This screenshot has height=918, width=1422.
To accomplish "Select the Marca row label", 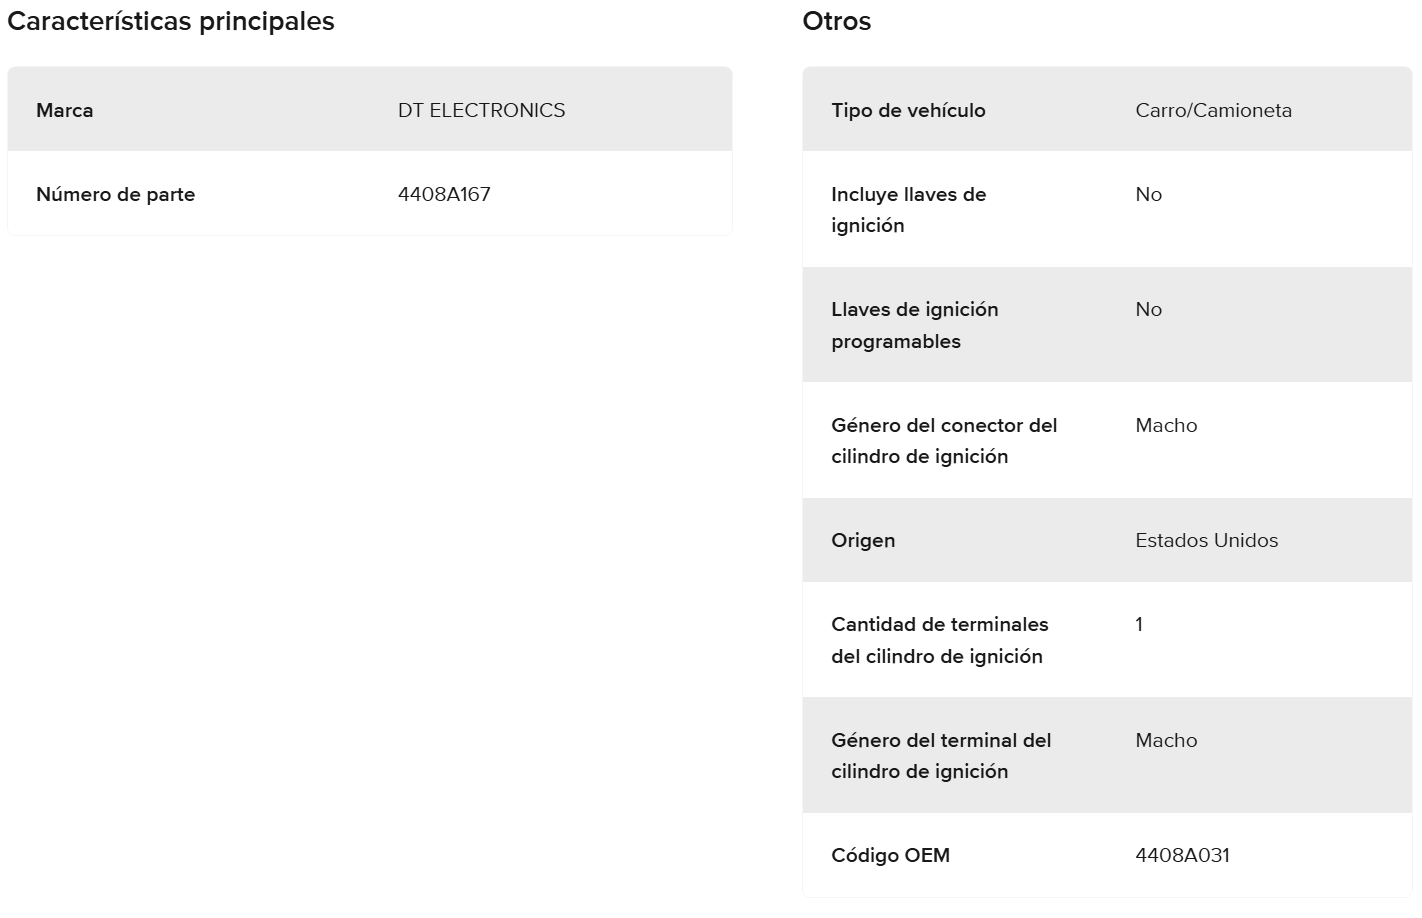I will 65,110.
